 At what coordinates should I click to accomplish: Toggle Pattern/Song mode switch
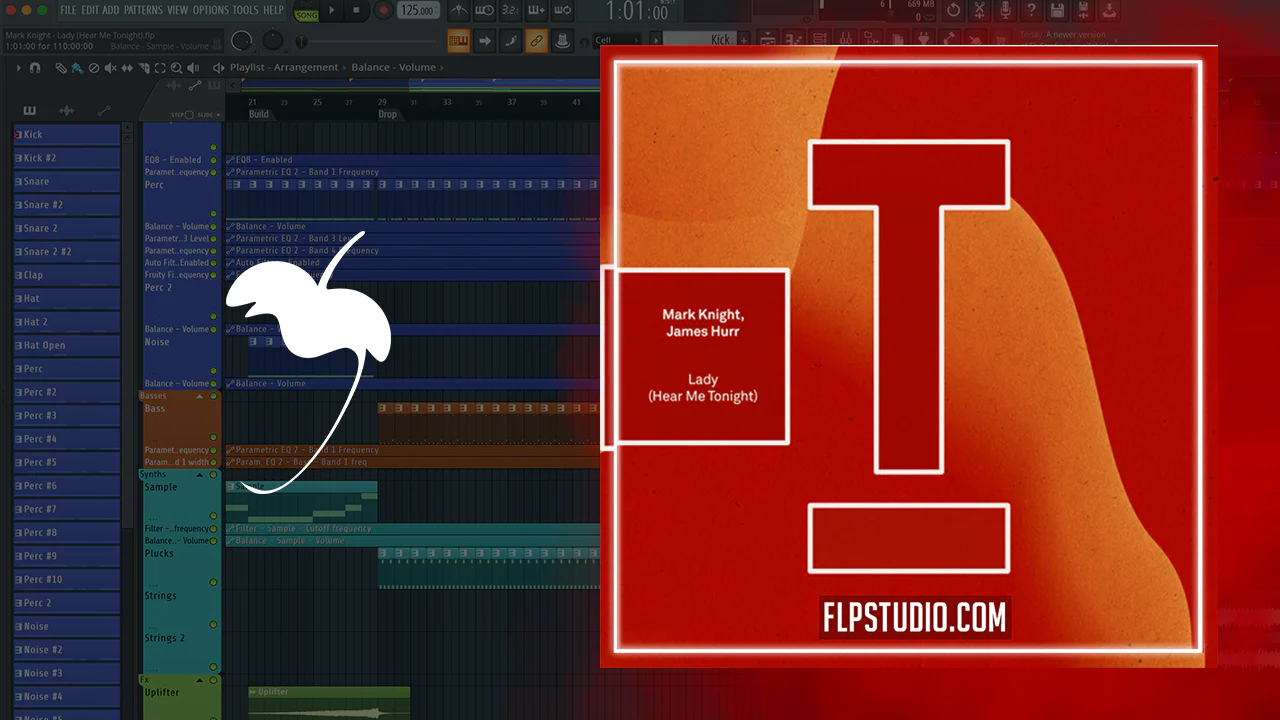click(305, 11)
